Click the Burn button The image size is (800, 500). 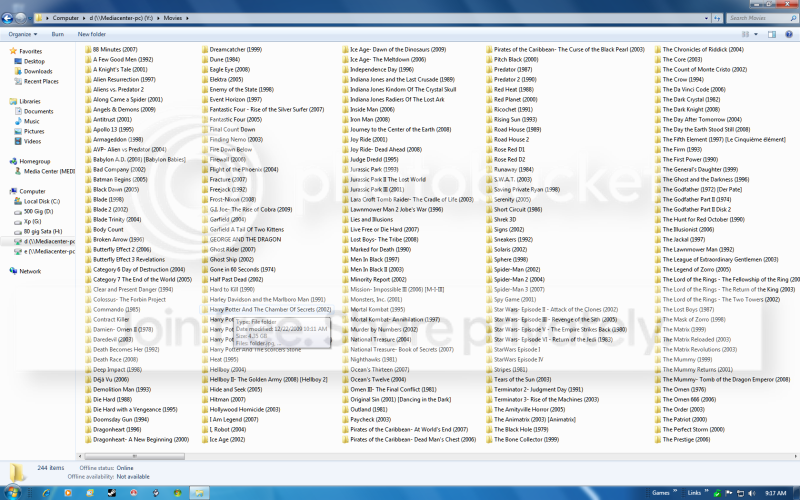click(58, 34)
